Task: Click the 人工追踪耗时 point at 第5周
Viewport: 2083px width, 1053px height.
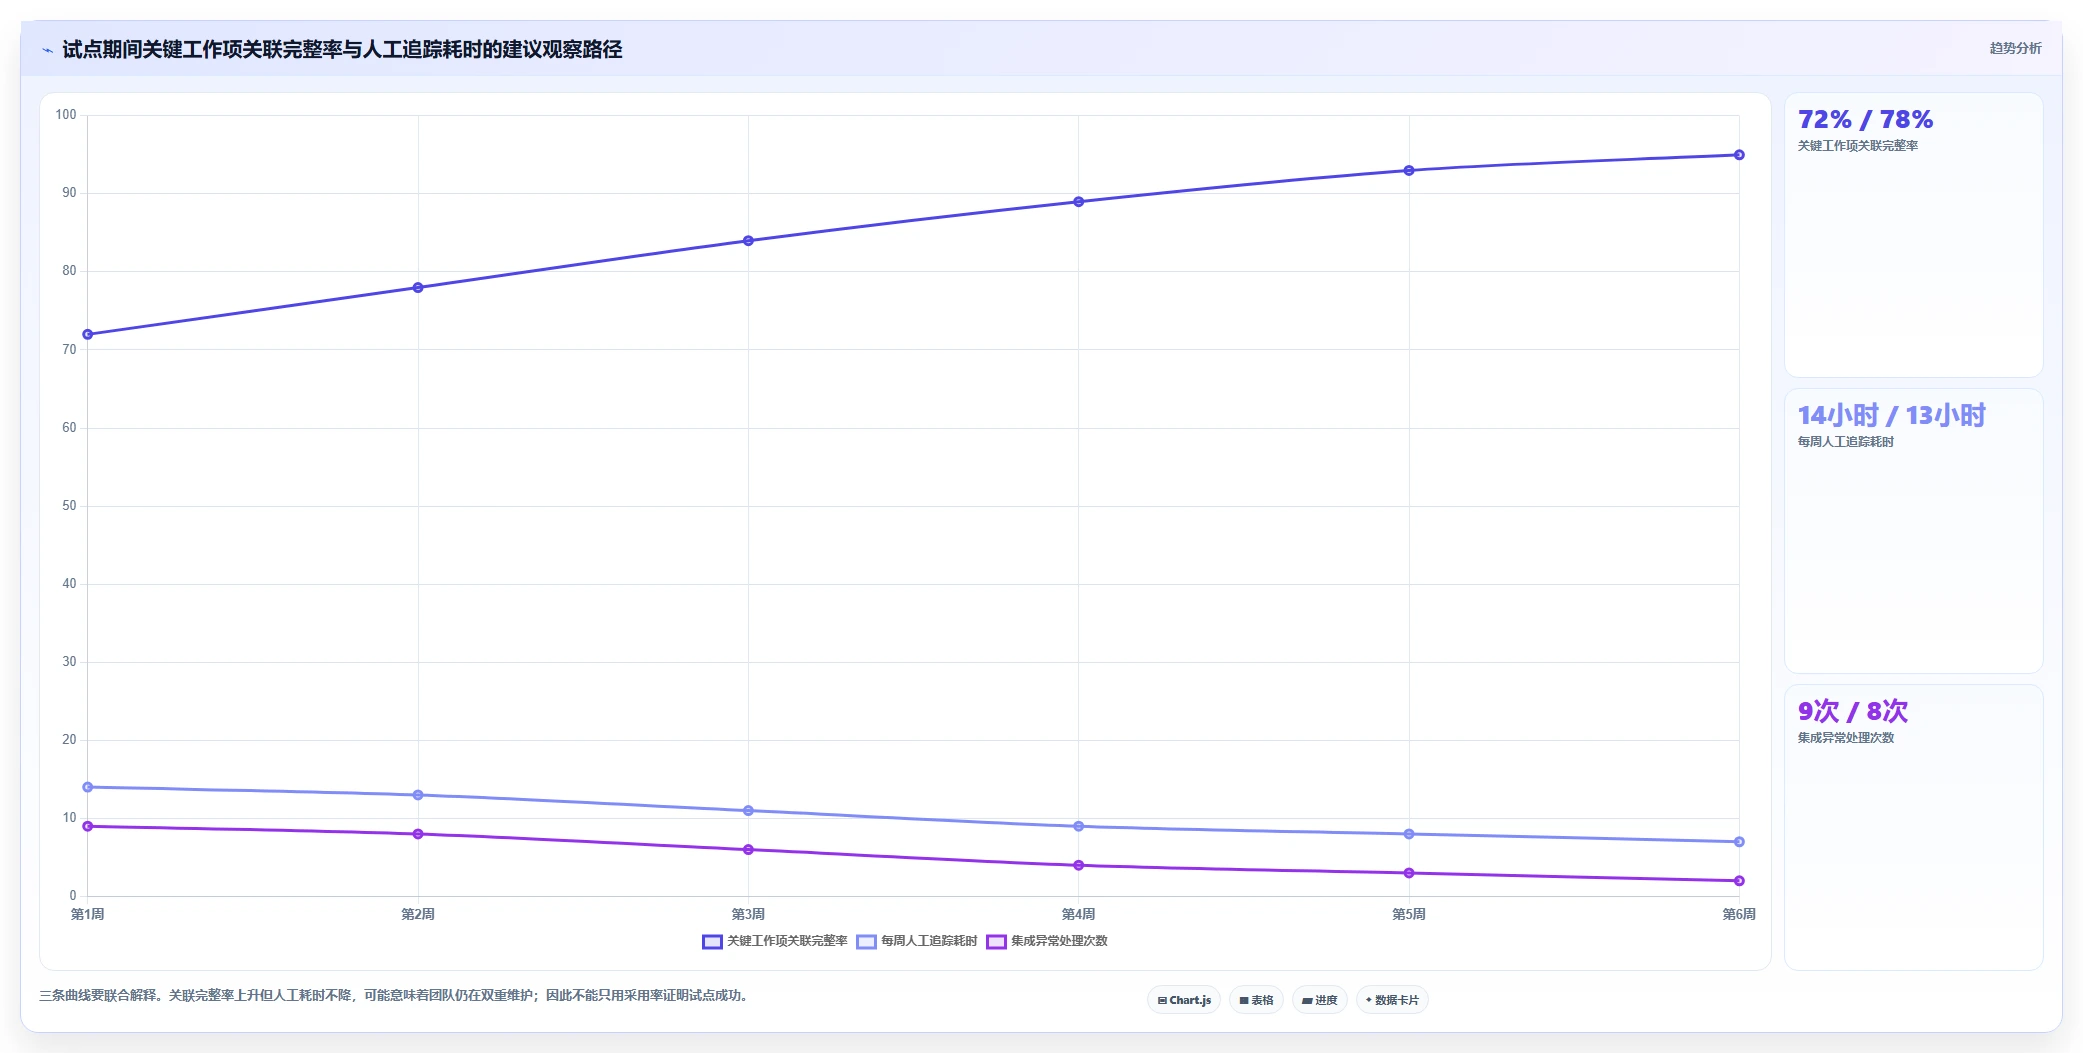Action: [1409, 834]
